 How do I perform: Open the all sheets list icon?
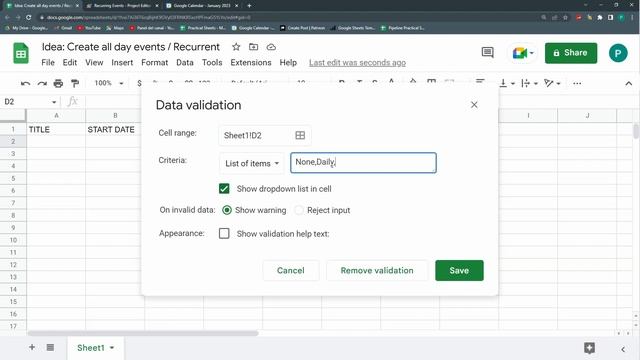(50, 347)
